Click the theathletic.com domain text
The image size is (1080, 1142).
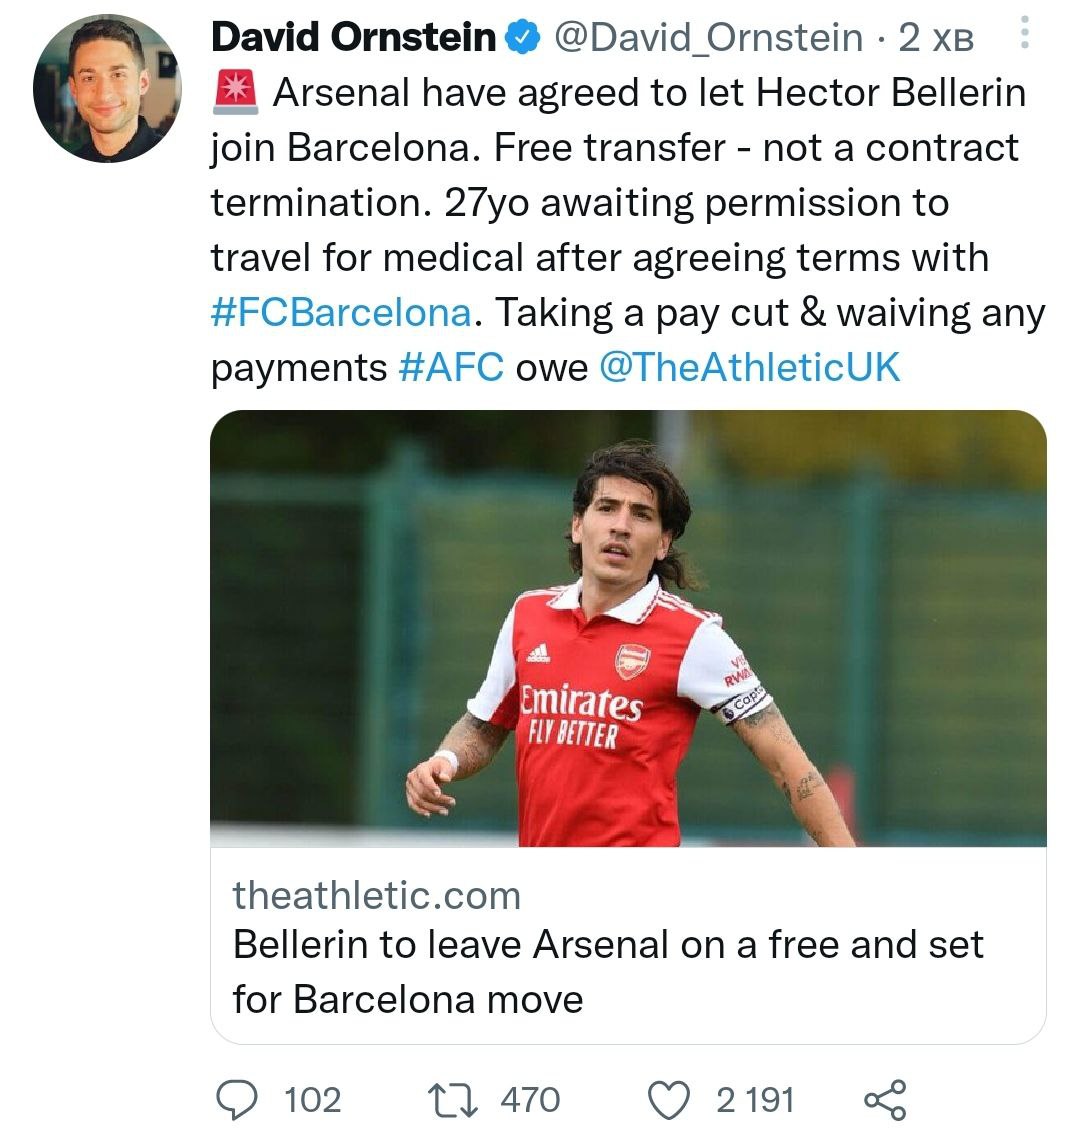(x=376, y=895)
